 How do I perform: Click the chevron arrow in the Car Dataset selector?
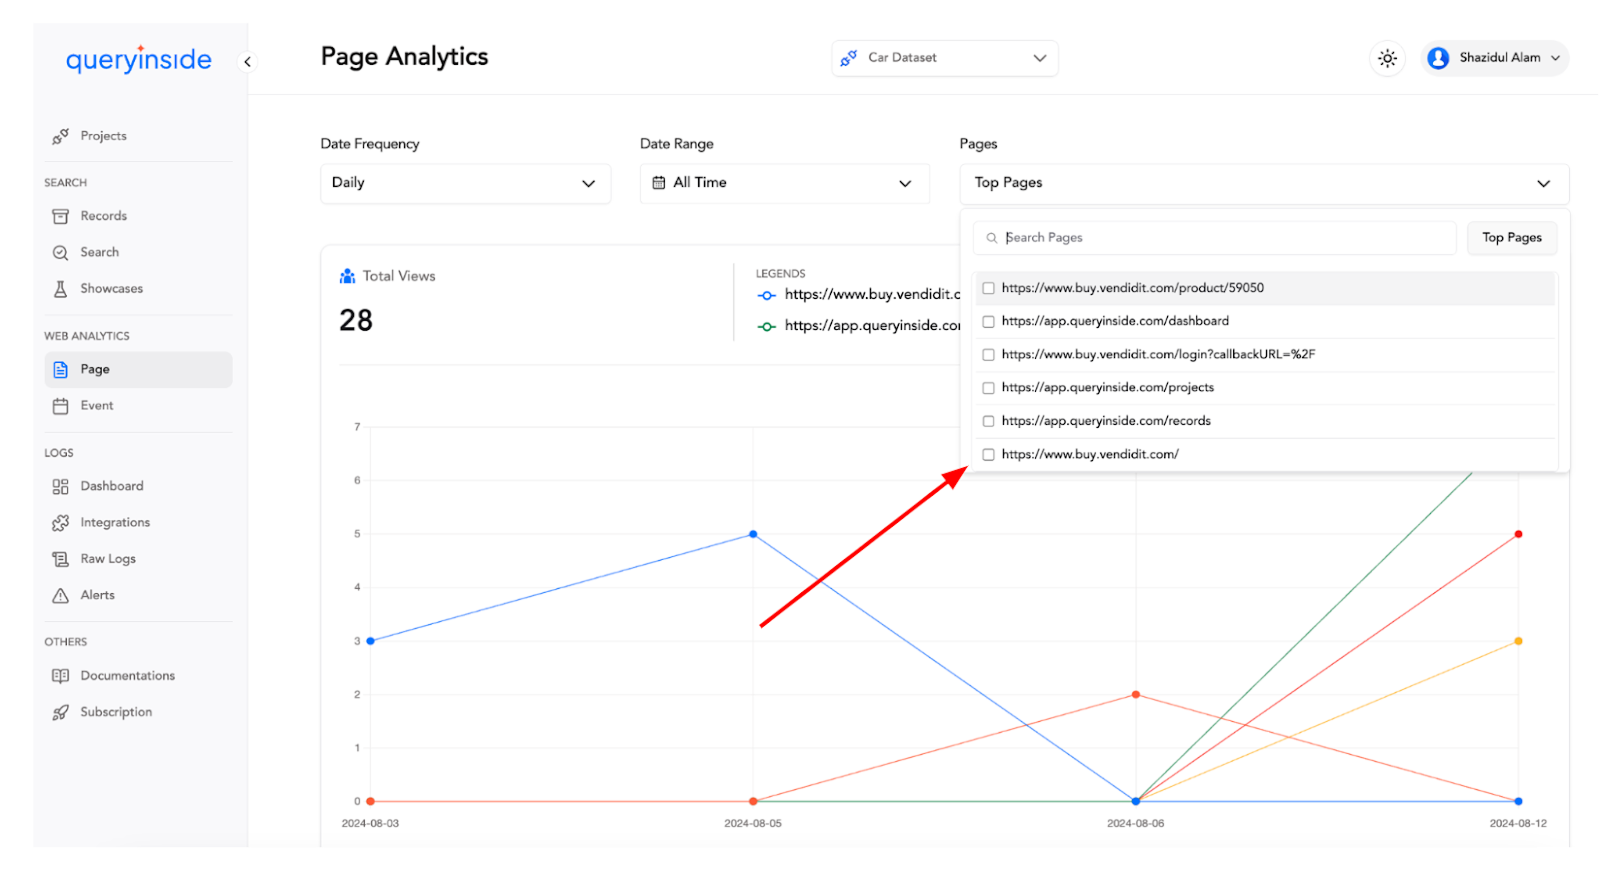1040,58
